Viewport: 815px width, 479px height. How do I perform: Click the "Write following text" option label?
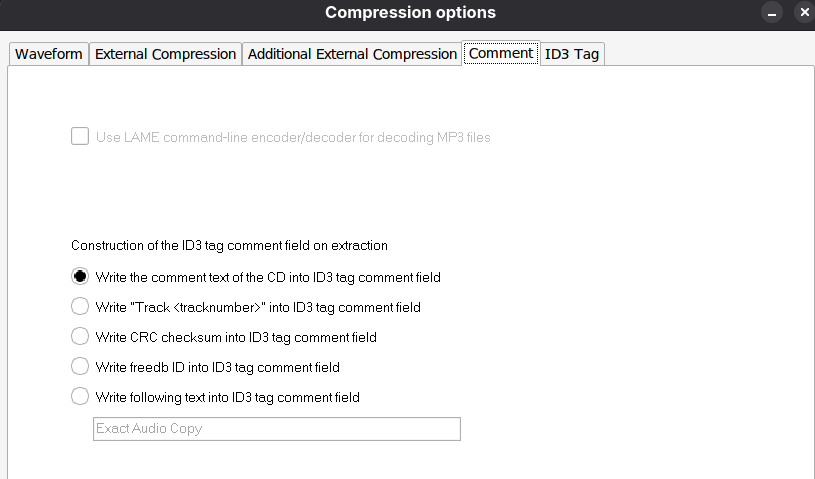[x=228, y=397]
